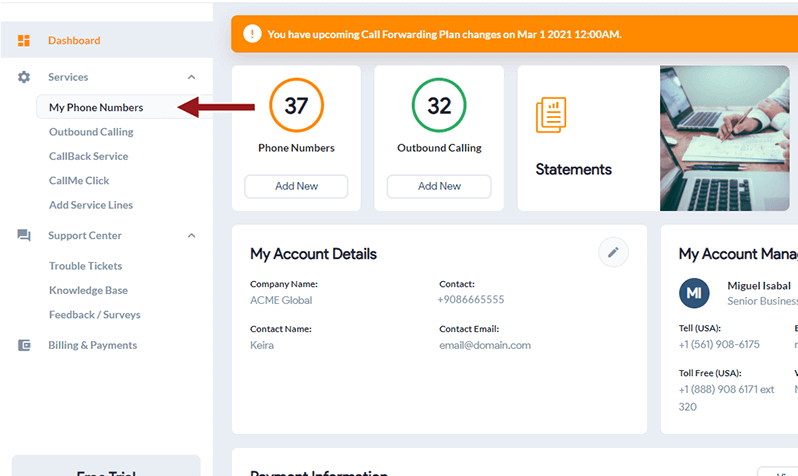Image resolution: width=798 pixels, height=476 pixels.
Task: Click the Outbound Calling card label
Action: pyautogui.click(x=439, y=148)
